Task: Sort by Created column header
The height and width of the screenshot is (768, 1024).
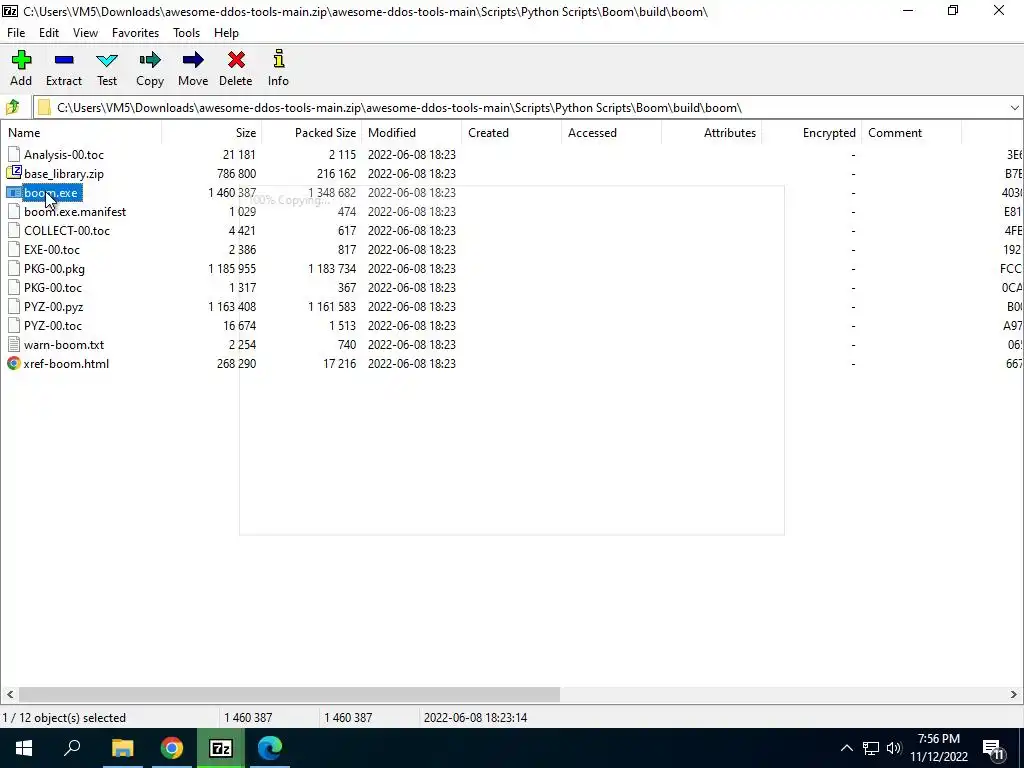Action: [x=511, y=133]
